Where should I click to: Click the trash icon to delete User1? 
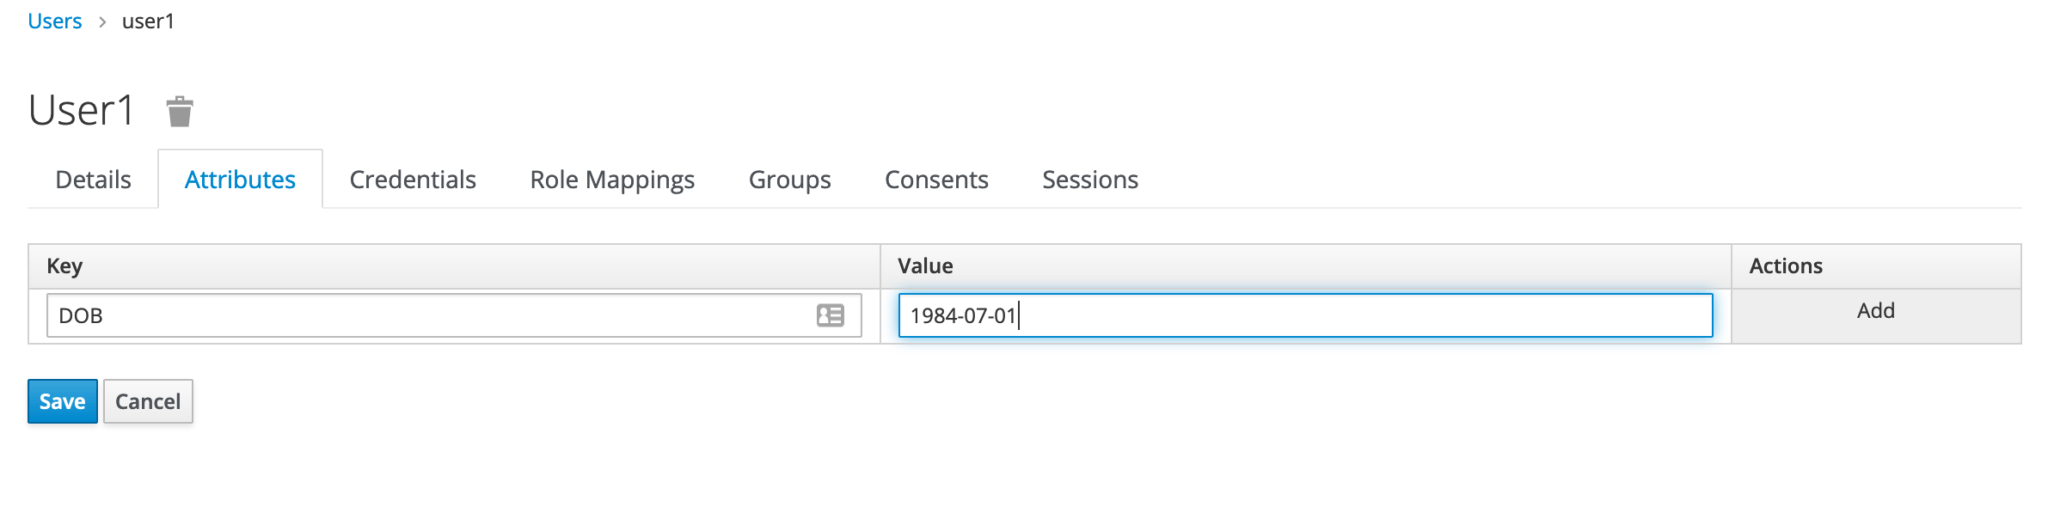pyautogui.click(x=179, y=111)
